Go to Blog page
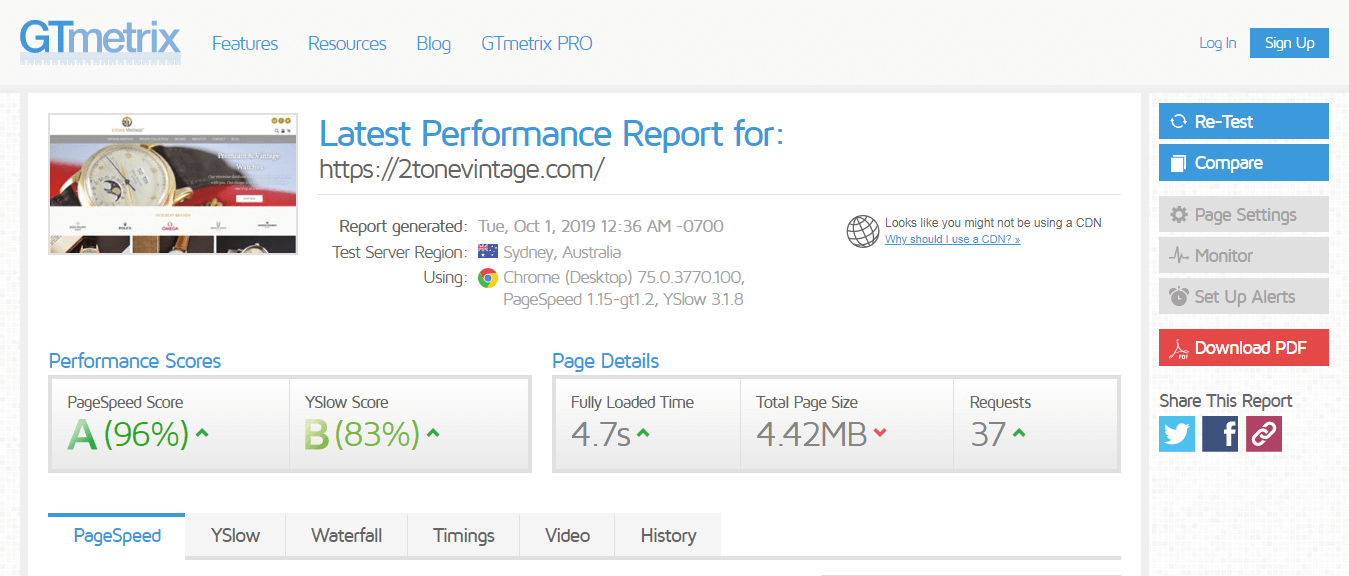This screenshot has height=576, width=1349. pos(433,43)
